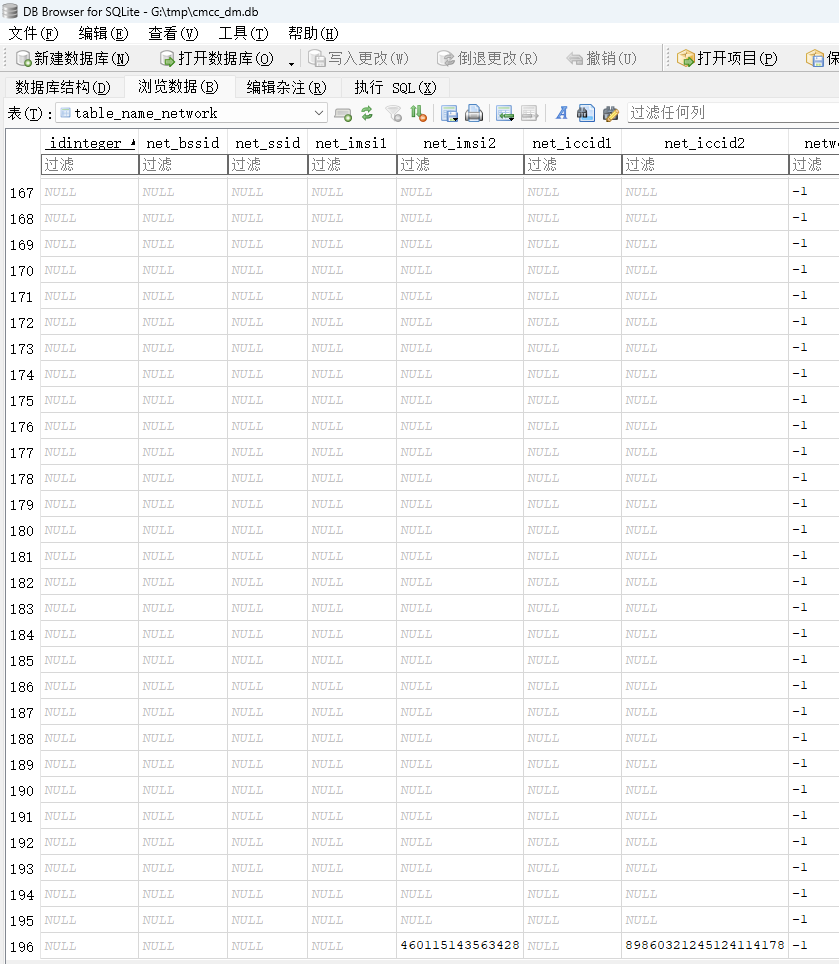This screenshot has width=839, height=964.
Task: Open the 编辑 (Edit) menu
Action: pos(103,34)
